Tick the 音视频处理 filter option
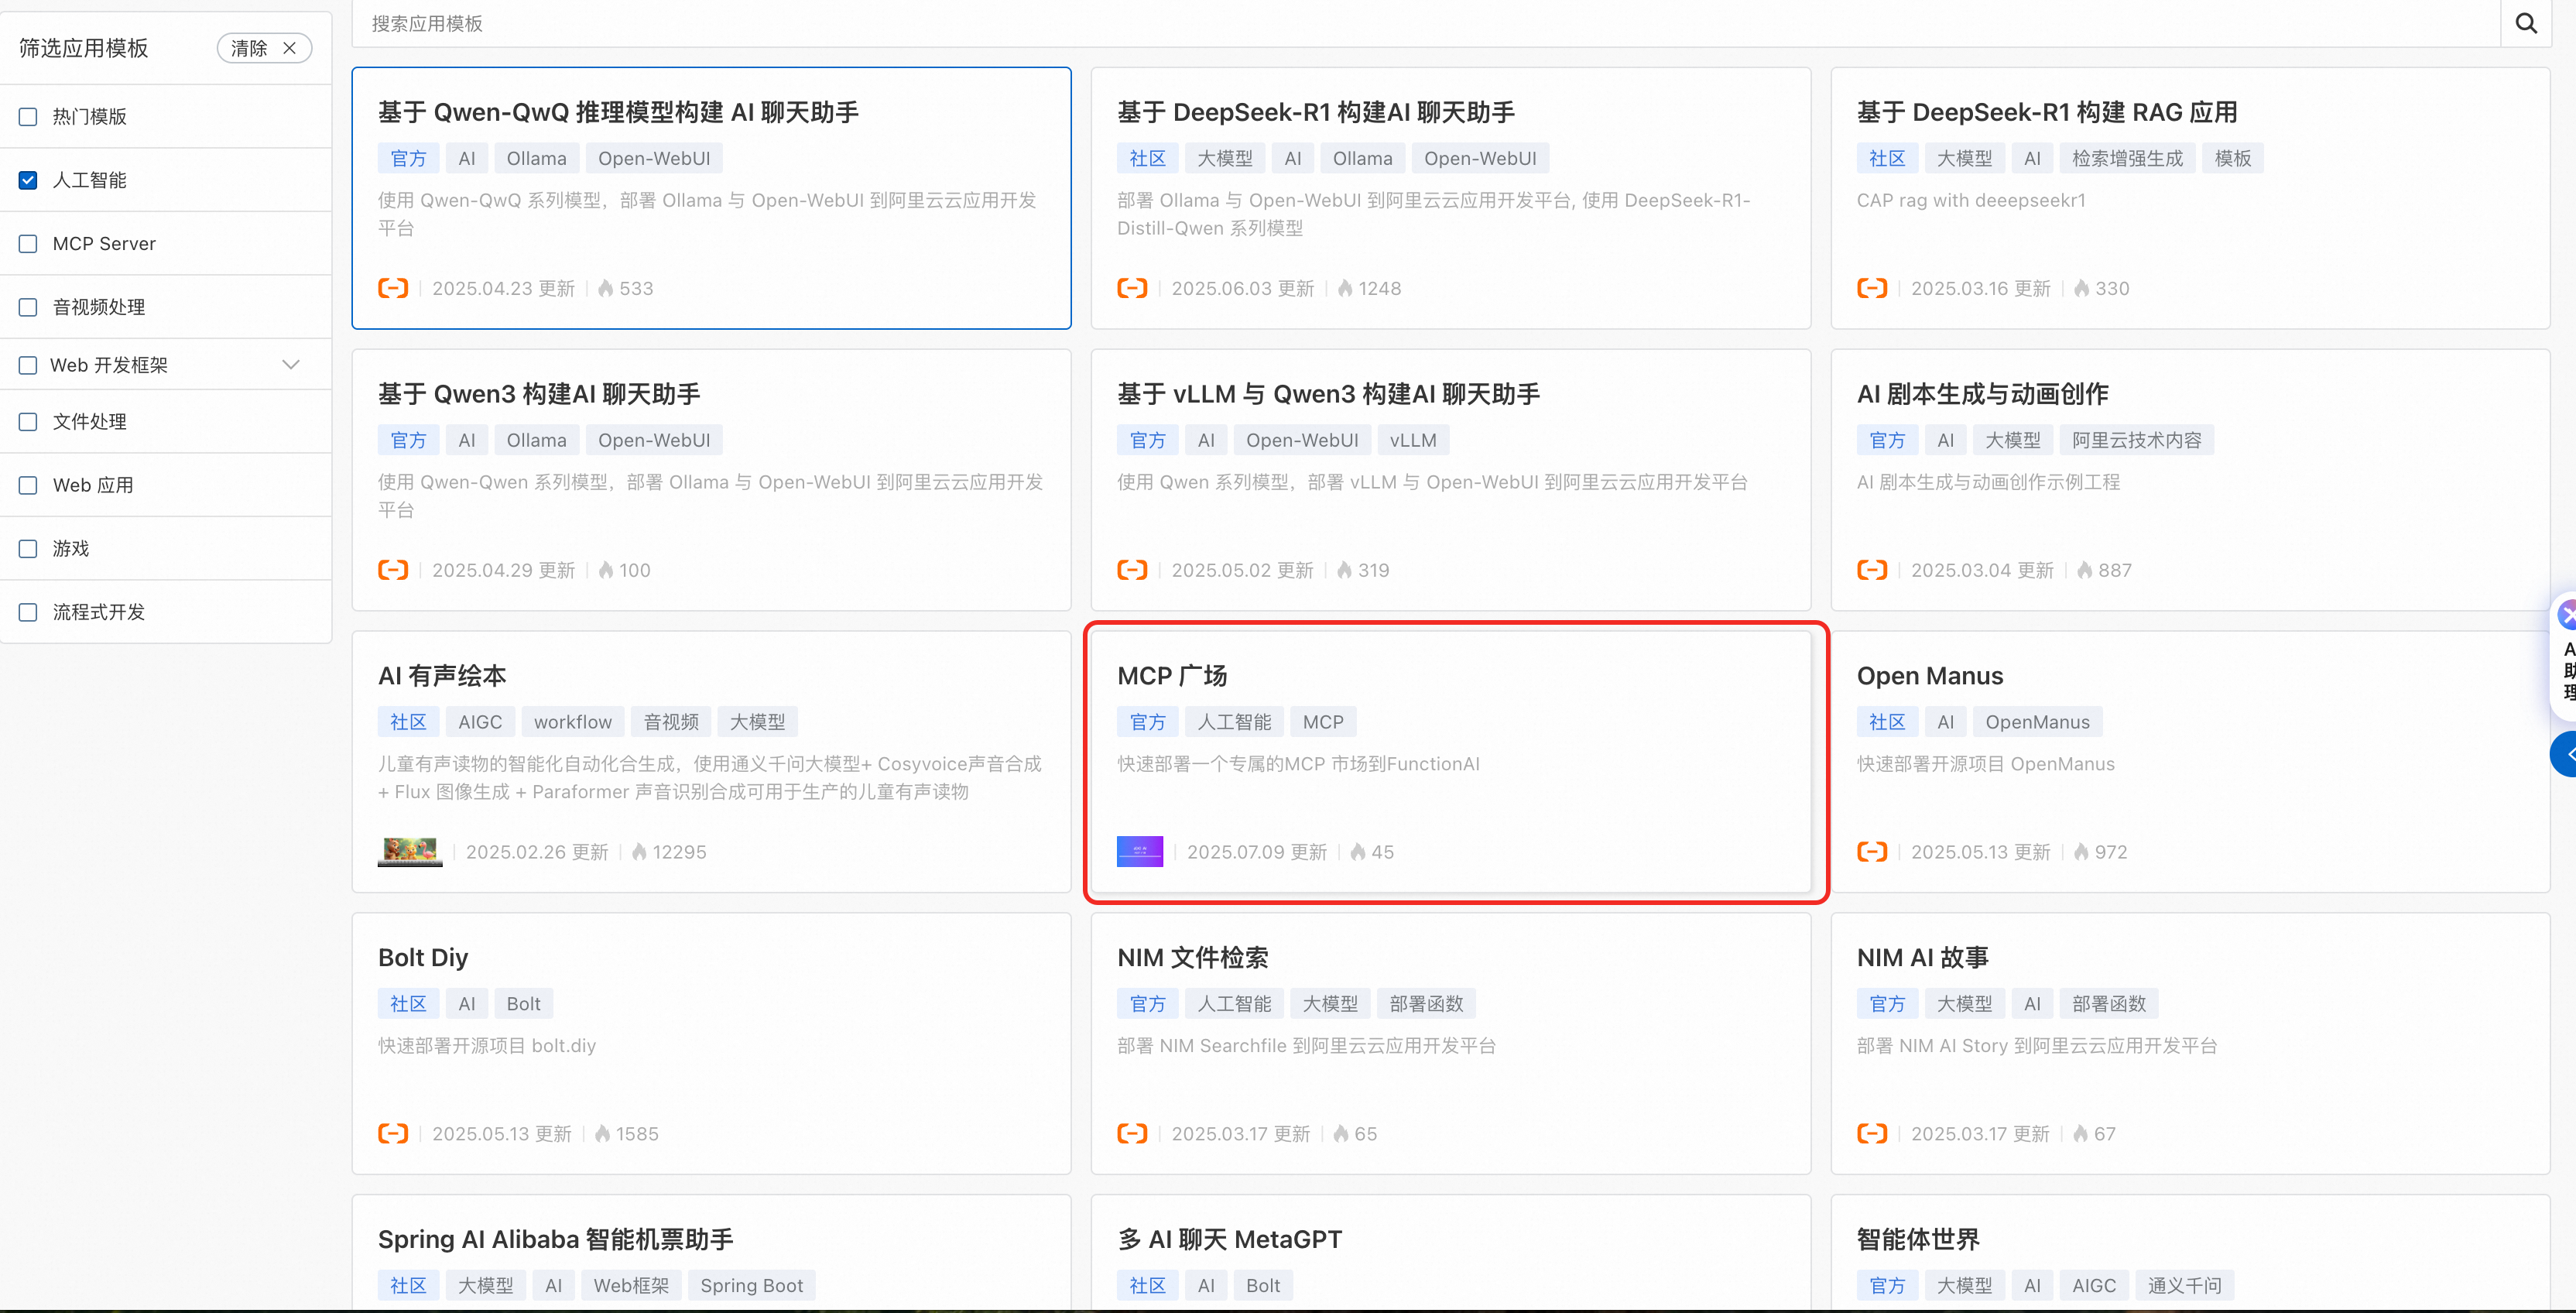 click(x=28, y=307)
